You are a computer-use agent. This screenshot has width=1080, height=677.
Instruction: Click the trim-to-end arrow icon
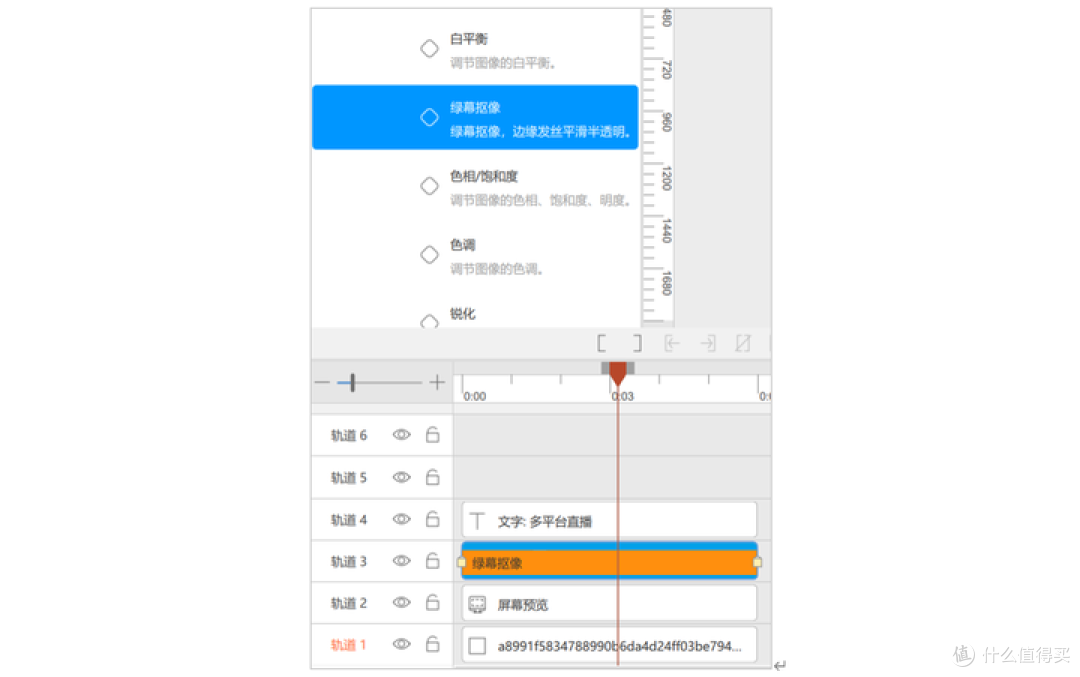(707, 343)
